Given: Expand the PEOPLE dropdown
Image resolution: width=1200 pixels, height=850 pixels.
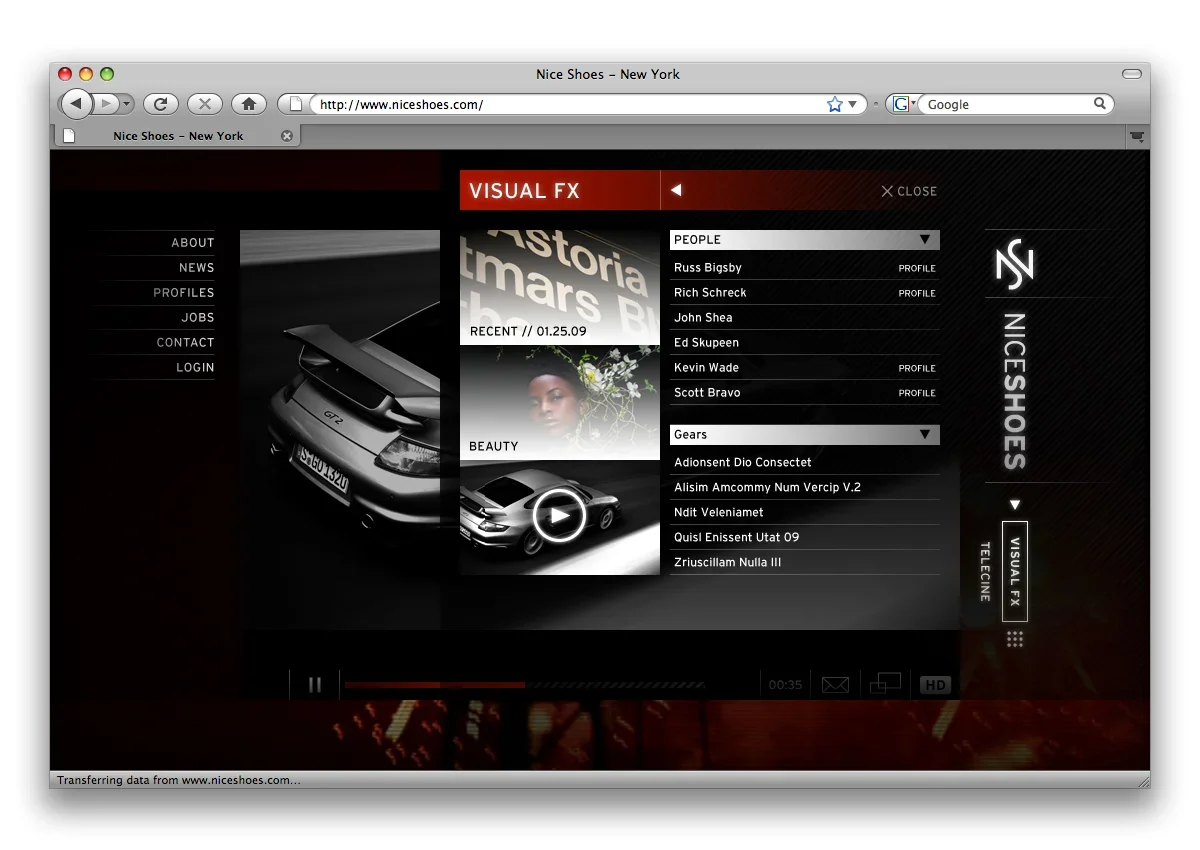Looking at the screenshot, I should tap(925, 239).
